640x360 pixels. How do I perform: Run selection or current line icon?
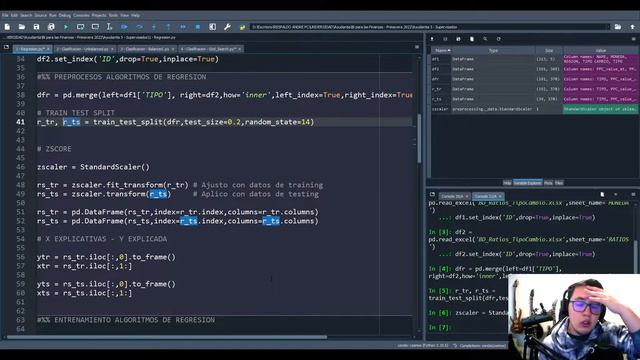[109, 27]
